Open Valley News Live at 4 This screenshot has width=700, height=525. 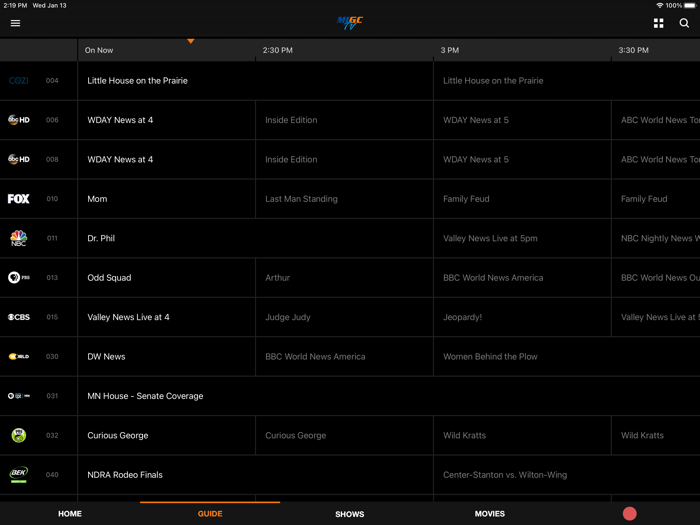pyautogui.click(x=167, y=317)
